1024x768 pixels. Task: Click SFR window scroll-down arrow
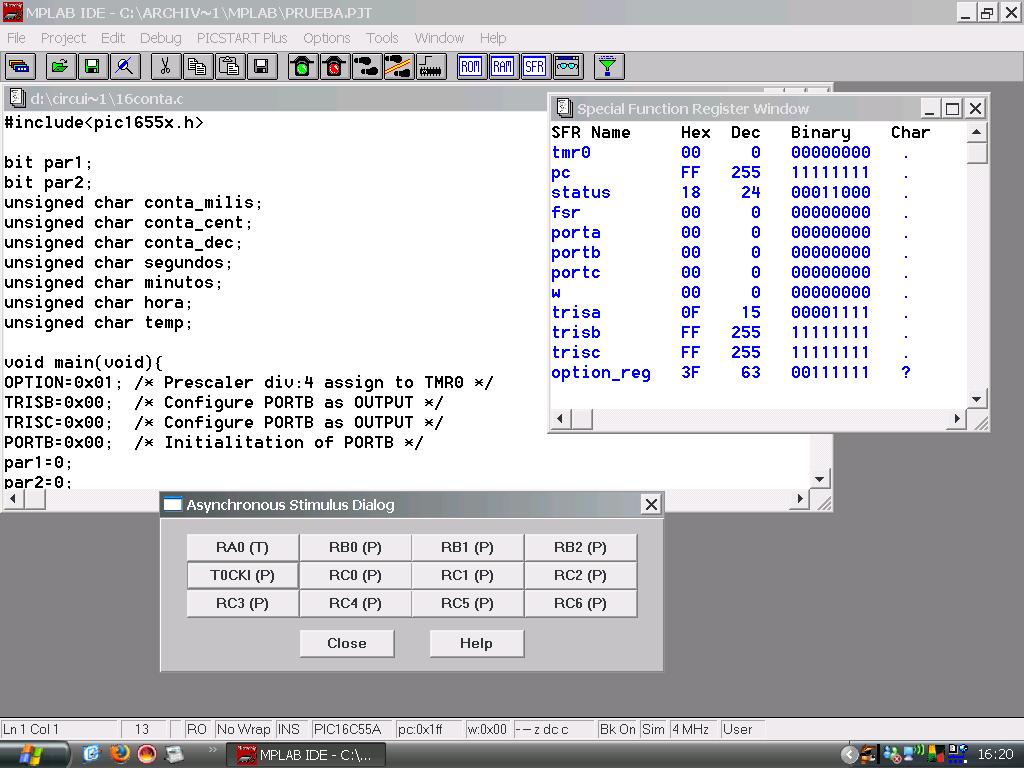976,399
